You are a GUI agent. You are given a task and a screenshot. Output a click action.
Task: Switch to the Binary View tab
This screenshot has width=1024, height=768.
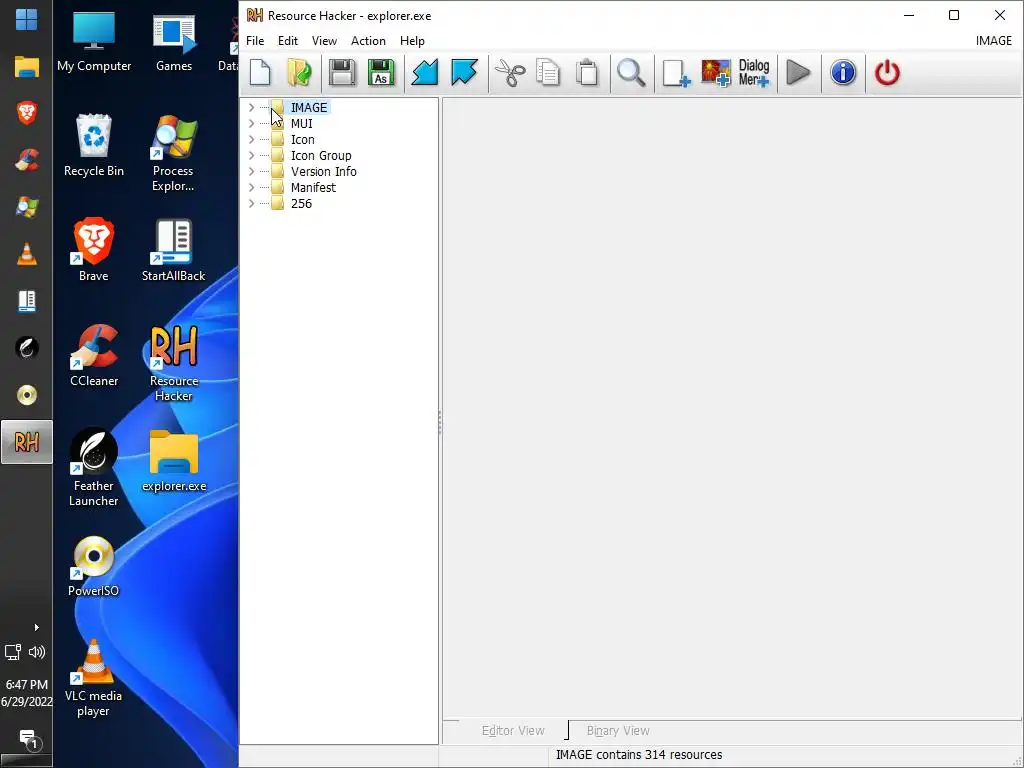pyautogui.click(x=618, y=731)
